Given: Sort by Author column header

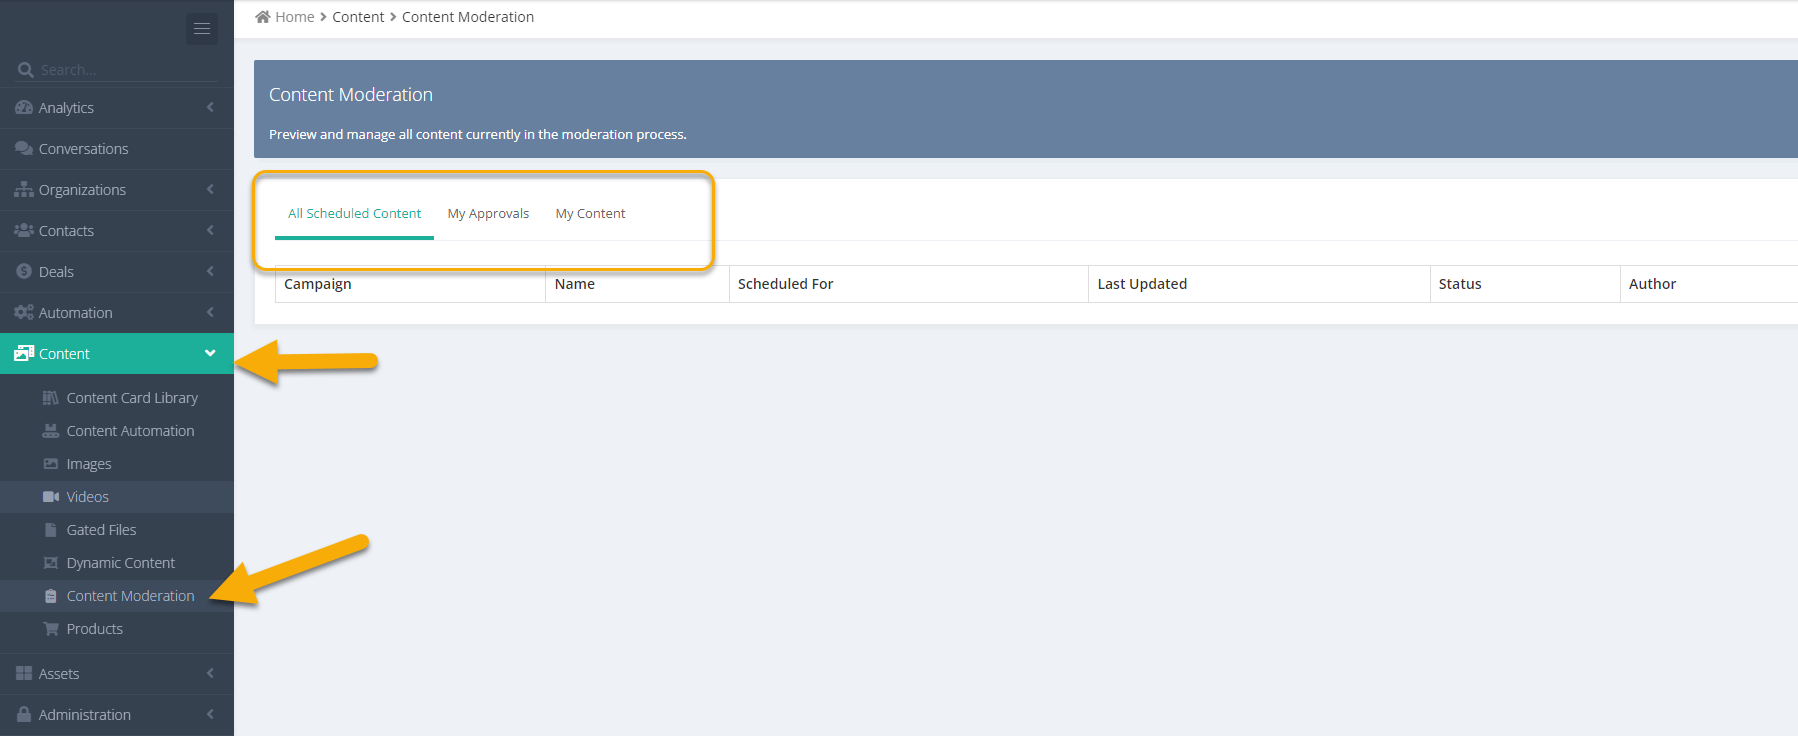Looking at the screenshot, I should tap(1709, 284).
